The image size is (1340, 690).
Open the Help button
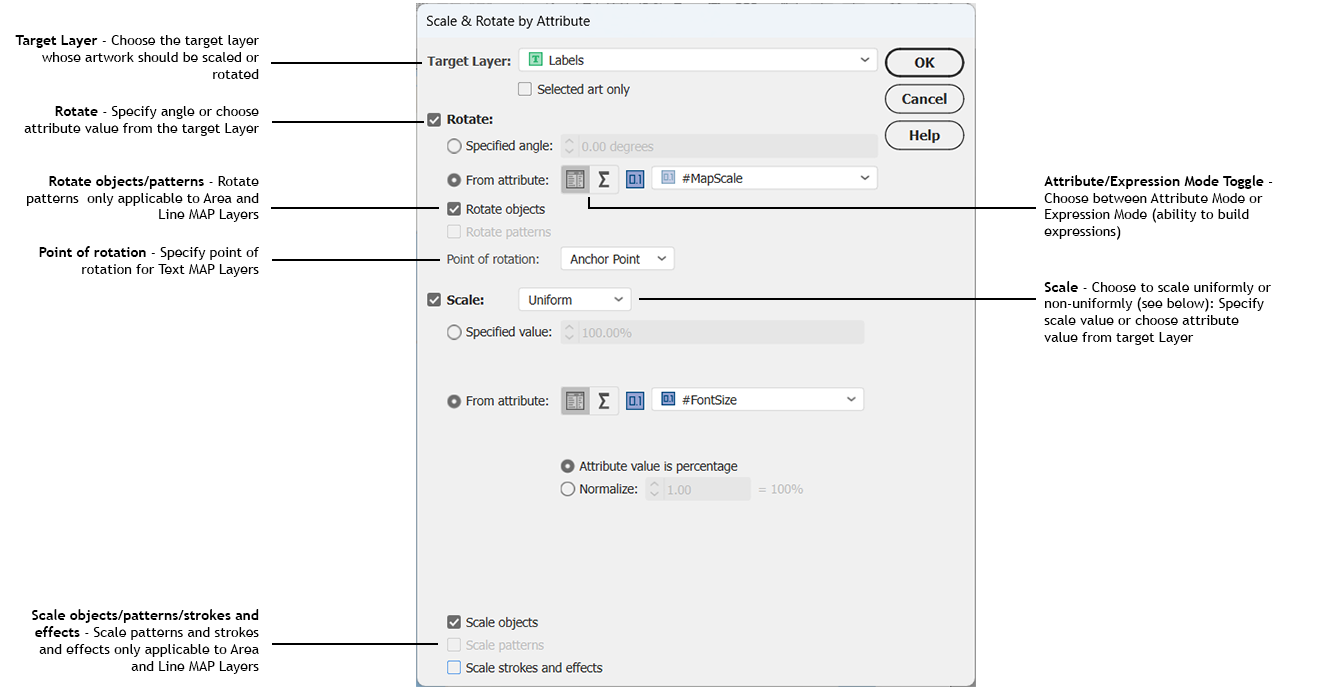tap(924, 135)
